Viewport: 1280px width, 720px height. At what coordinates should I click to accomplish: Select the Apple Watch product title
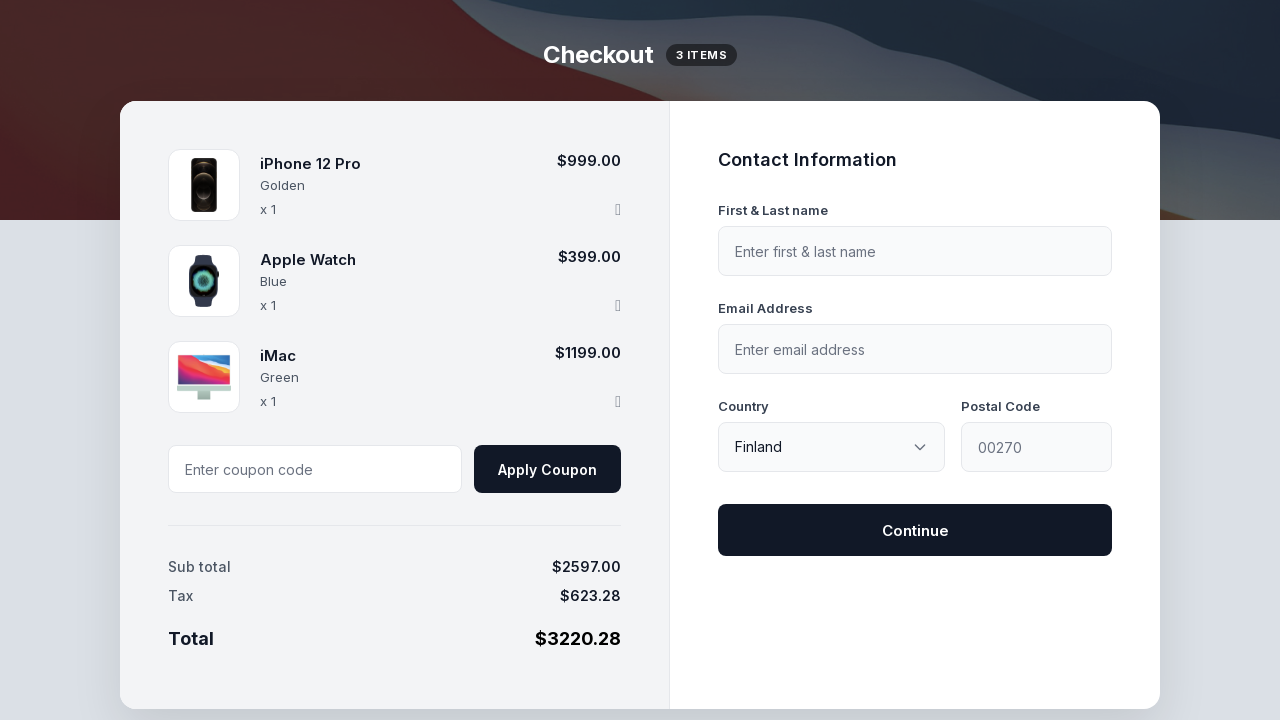pos(308,260)
